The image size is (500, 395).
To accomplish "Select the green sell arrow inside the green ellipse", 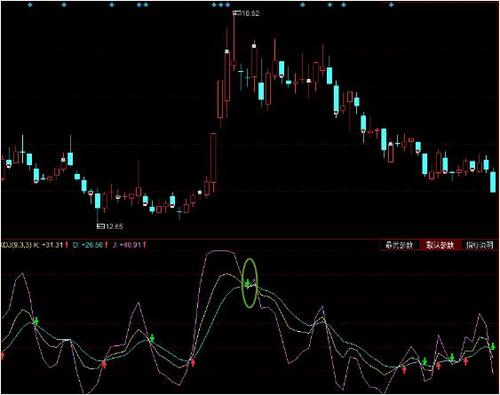I will [248, 284].
